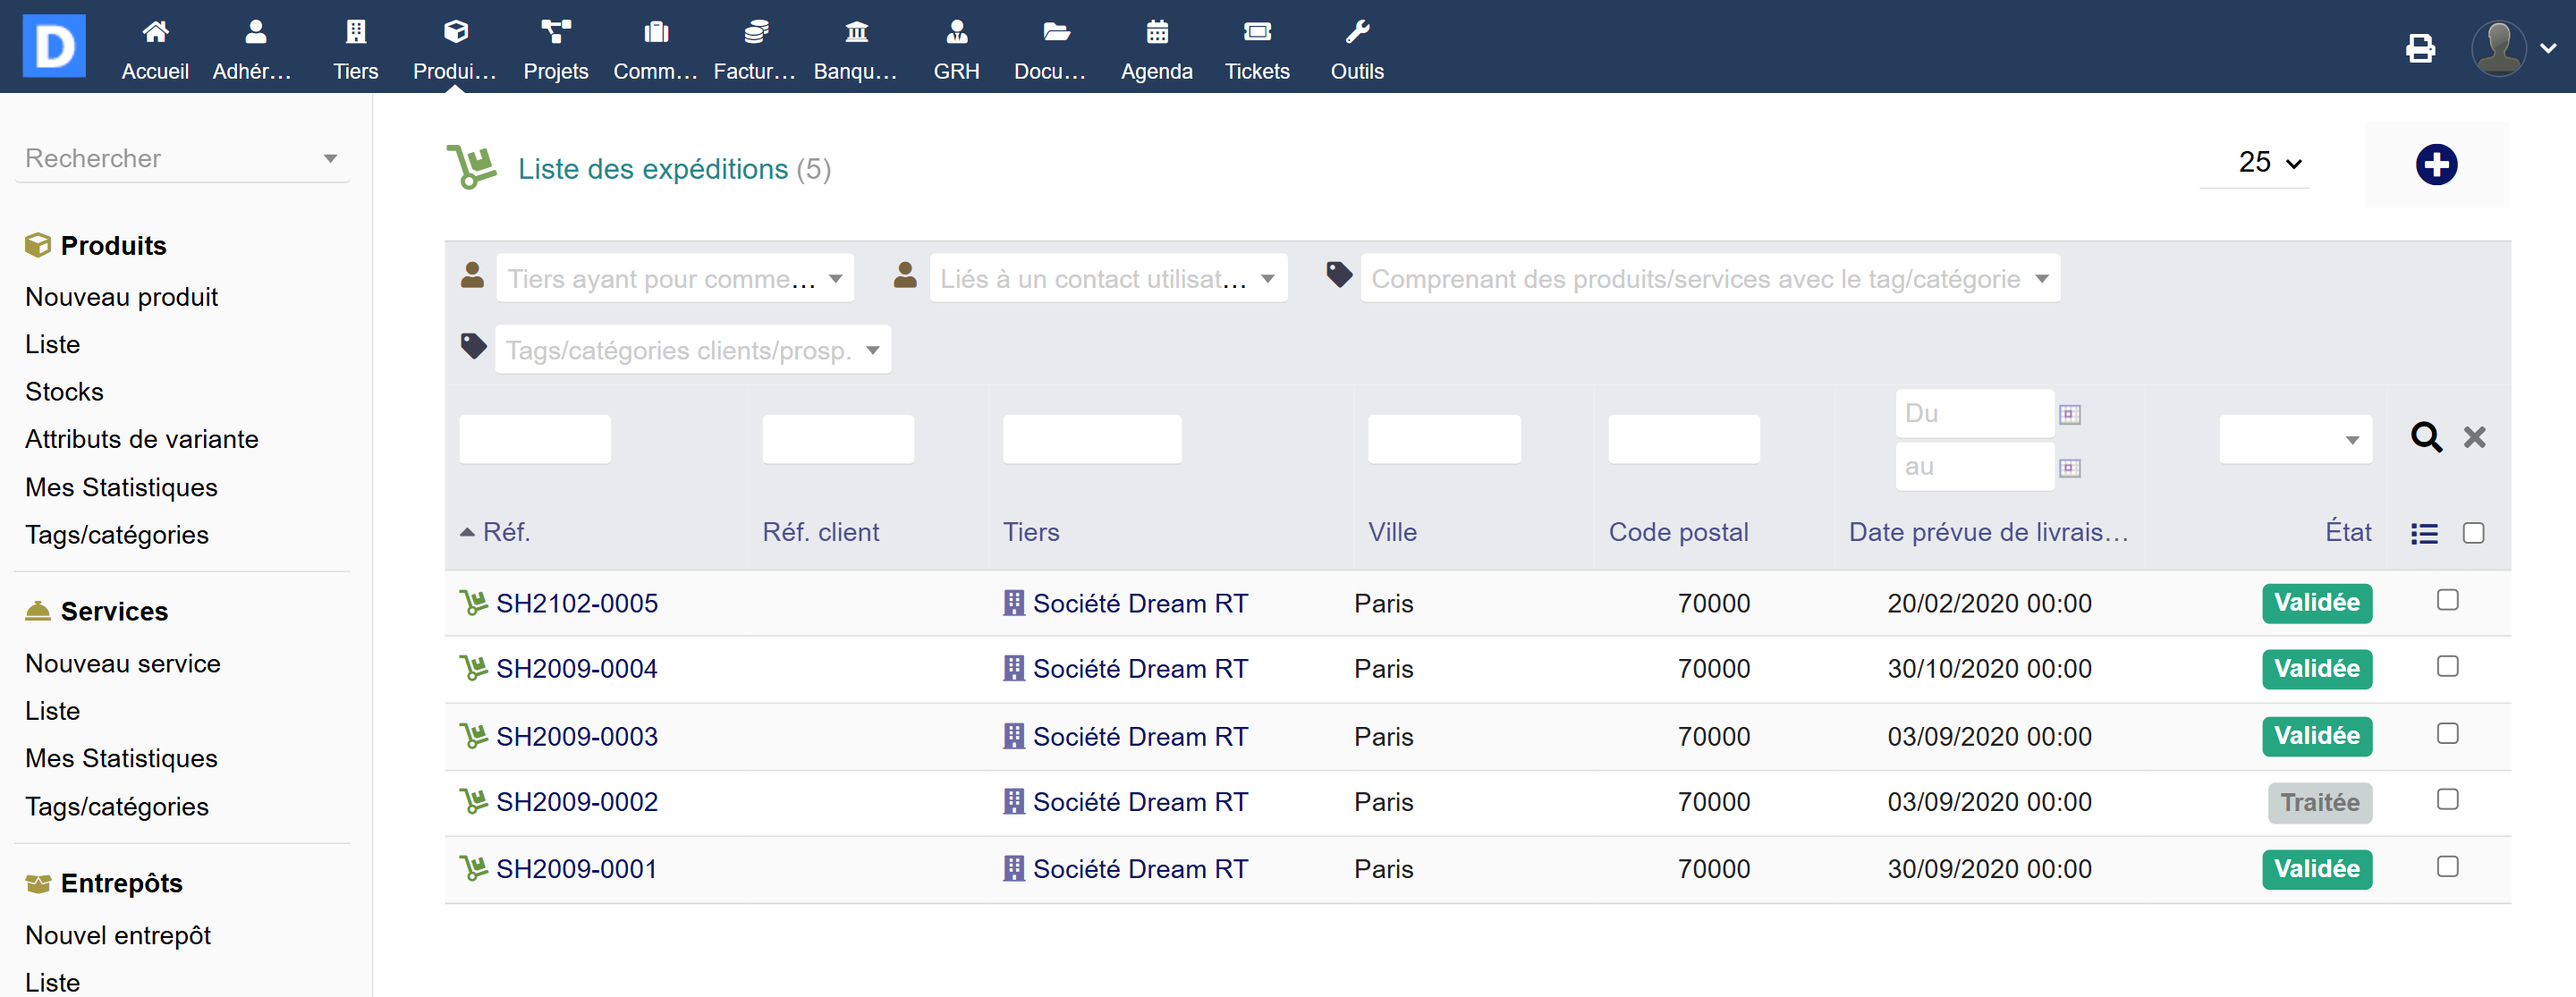Click the printer icon in top bar

2420,48
